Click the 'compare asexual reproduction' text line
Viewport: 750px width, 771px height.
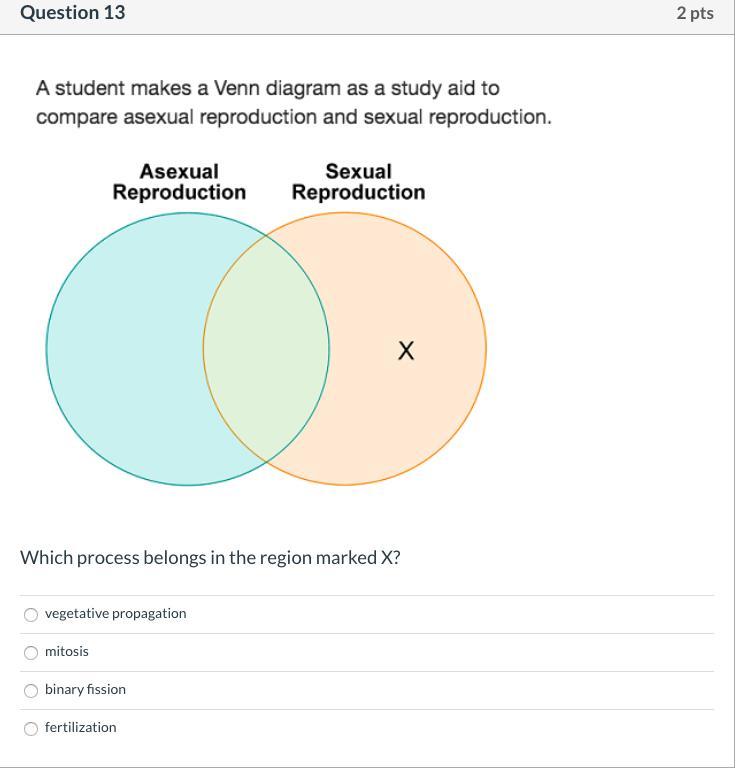coord(293,117)
